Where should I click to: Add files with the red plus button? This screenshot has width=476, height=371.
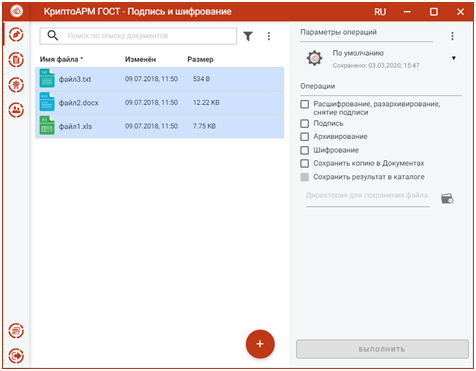click(x=260, y=344)
